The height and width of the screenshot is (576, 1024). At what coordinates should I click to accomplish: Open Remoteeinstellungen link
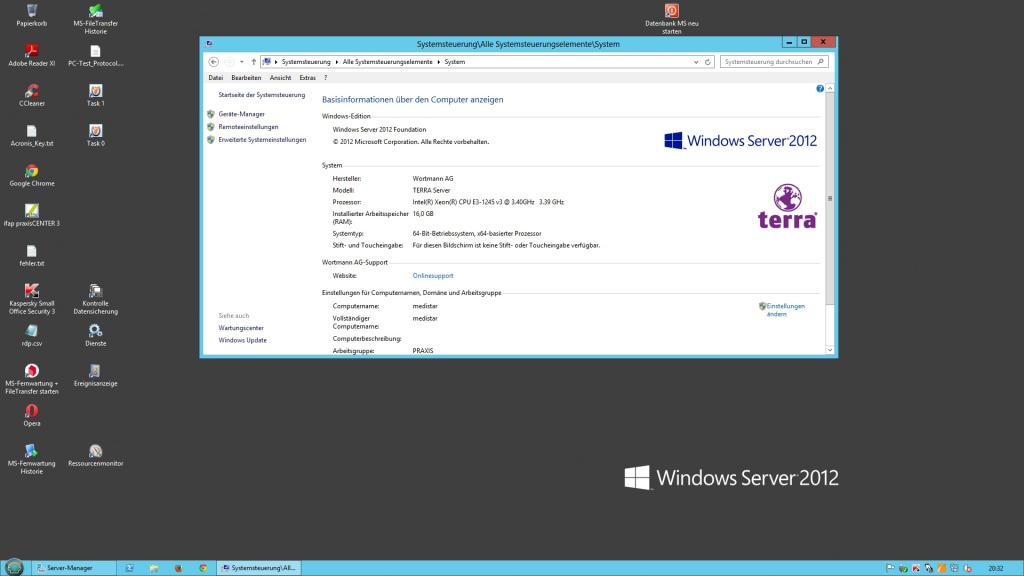[x=248, y=127]
